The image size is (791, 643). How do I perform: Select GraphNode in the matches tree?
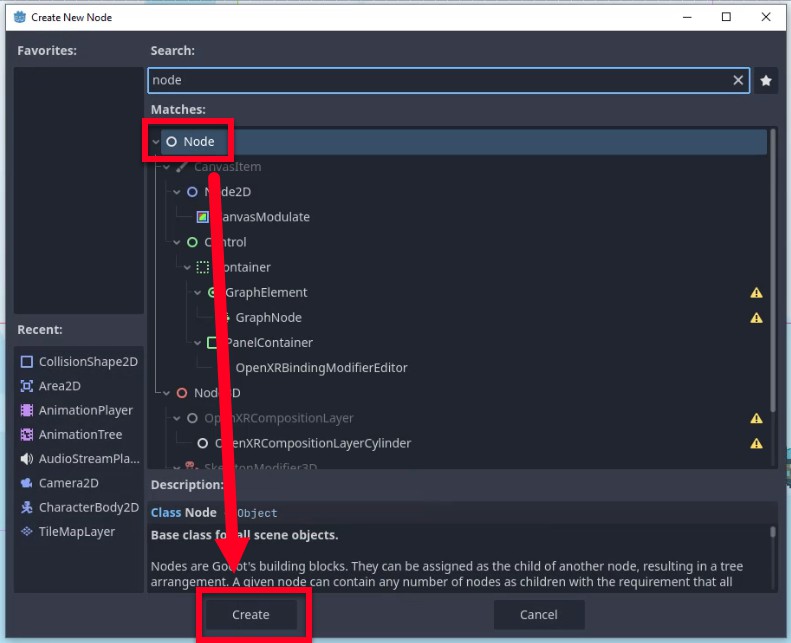[268, 318]
